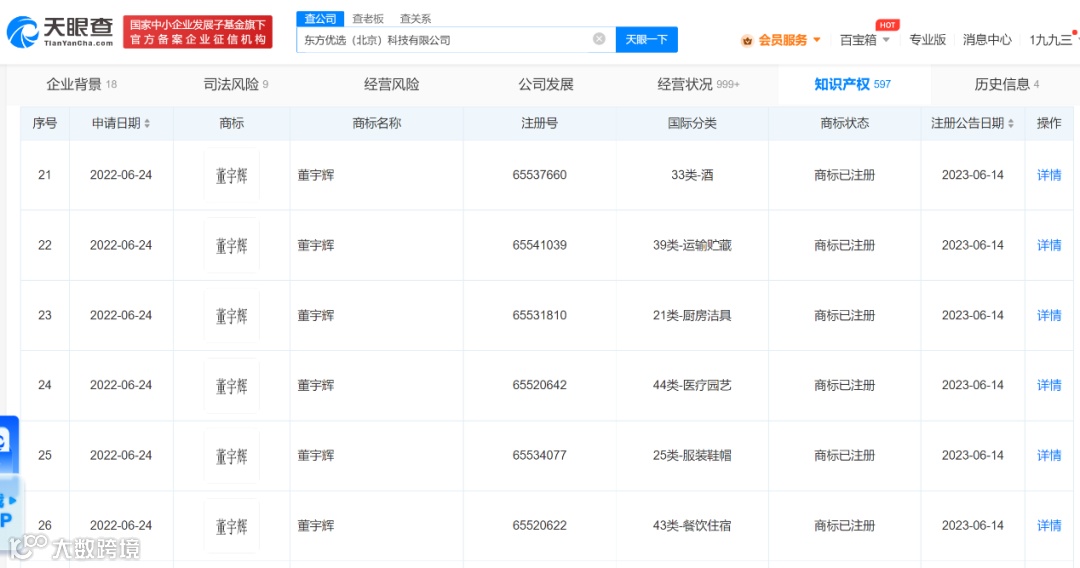This screenshot has height=568, width=1080.
Task: Open 消息中心
Action: [987, 40]
